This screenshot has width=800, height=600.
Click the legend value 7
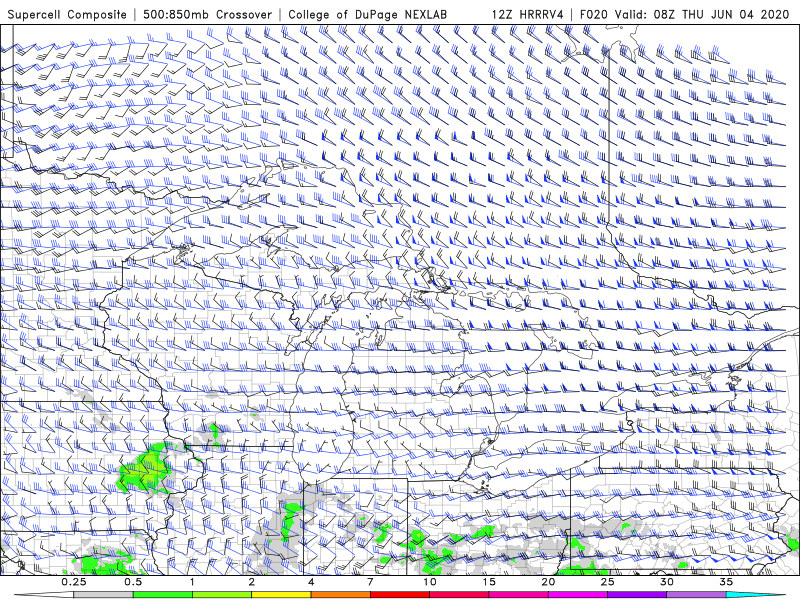pos(370,582)
